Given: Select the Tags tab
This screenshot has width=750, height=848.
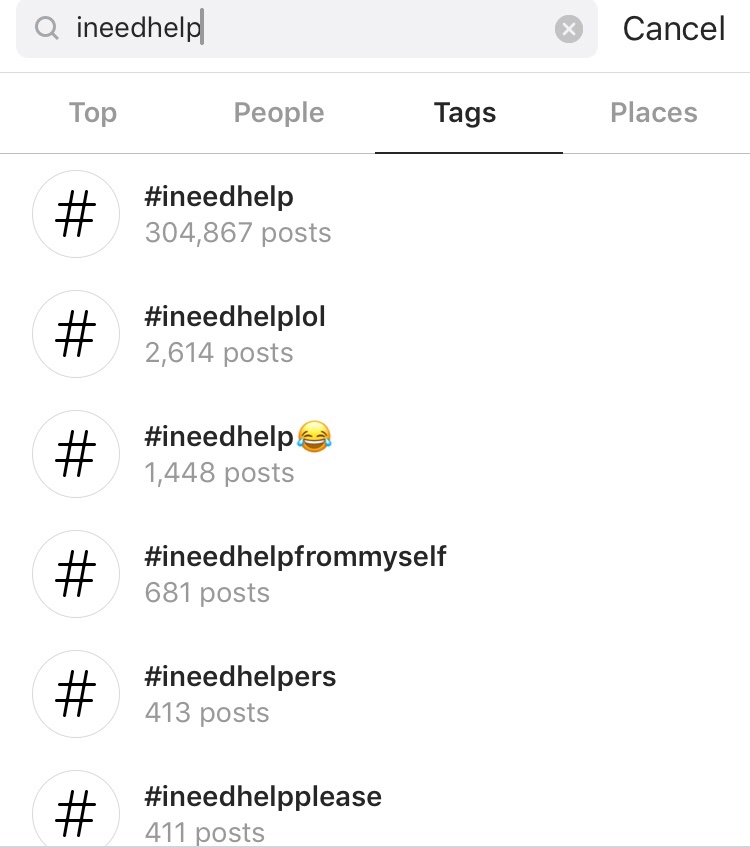Looking at the screenshot, I should (465, 113).
